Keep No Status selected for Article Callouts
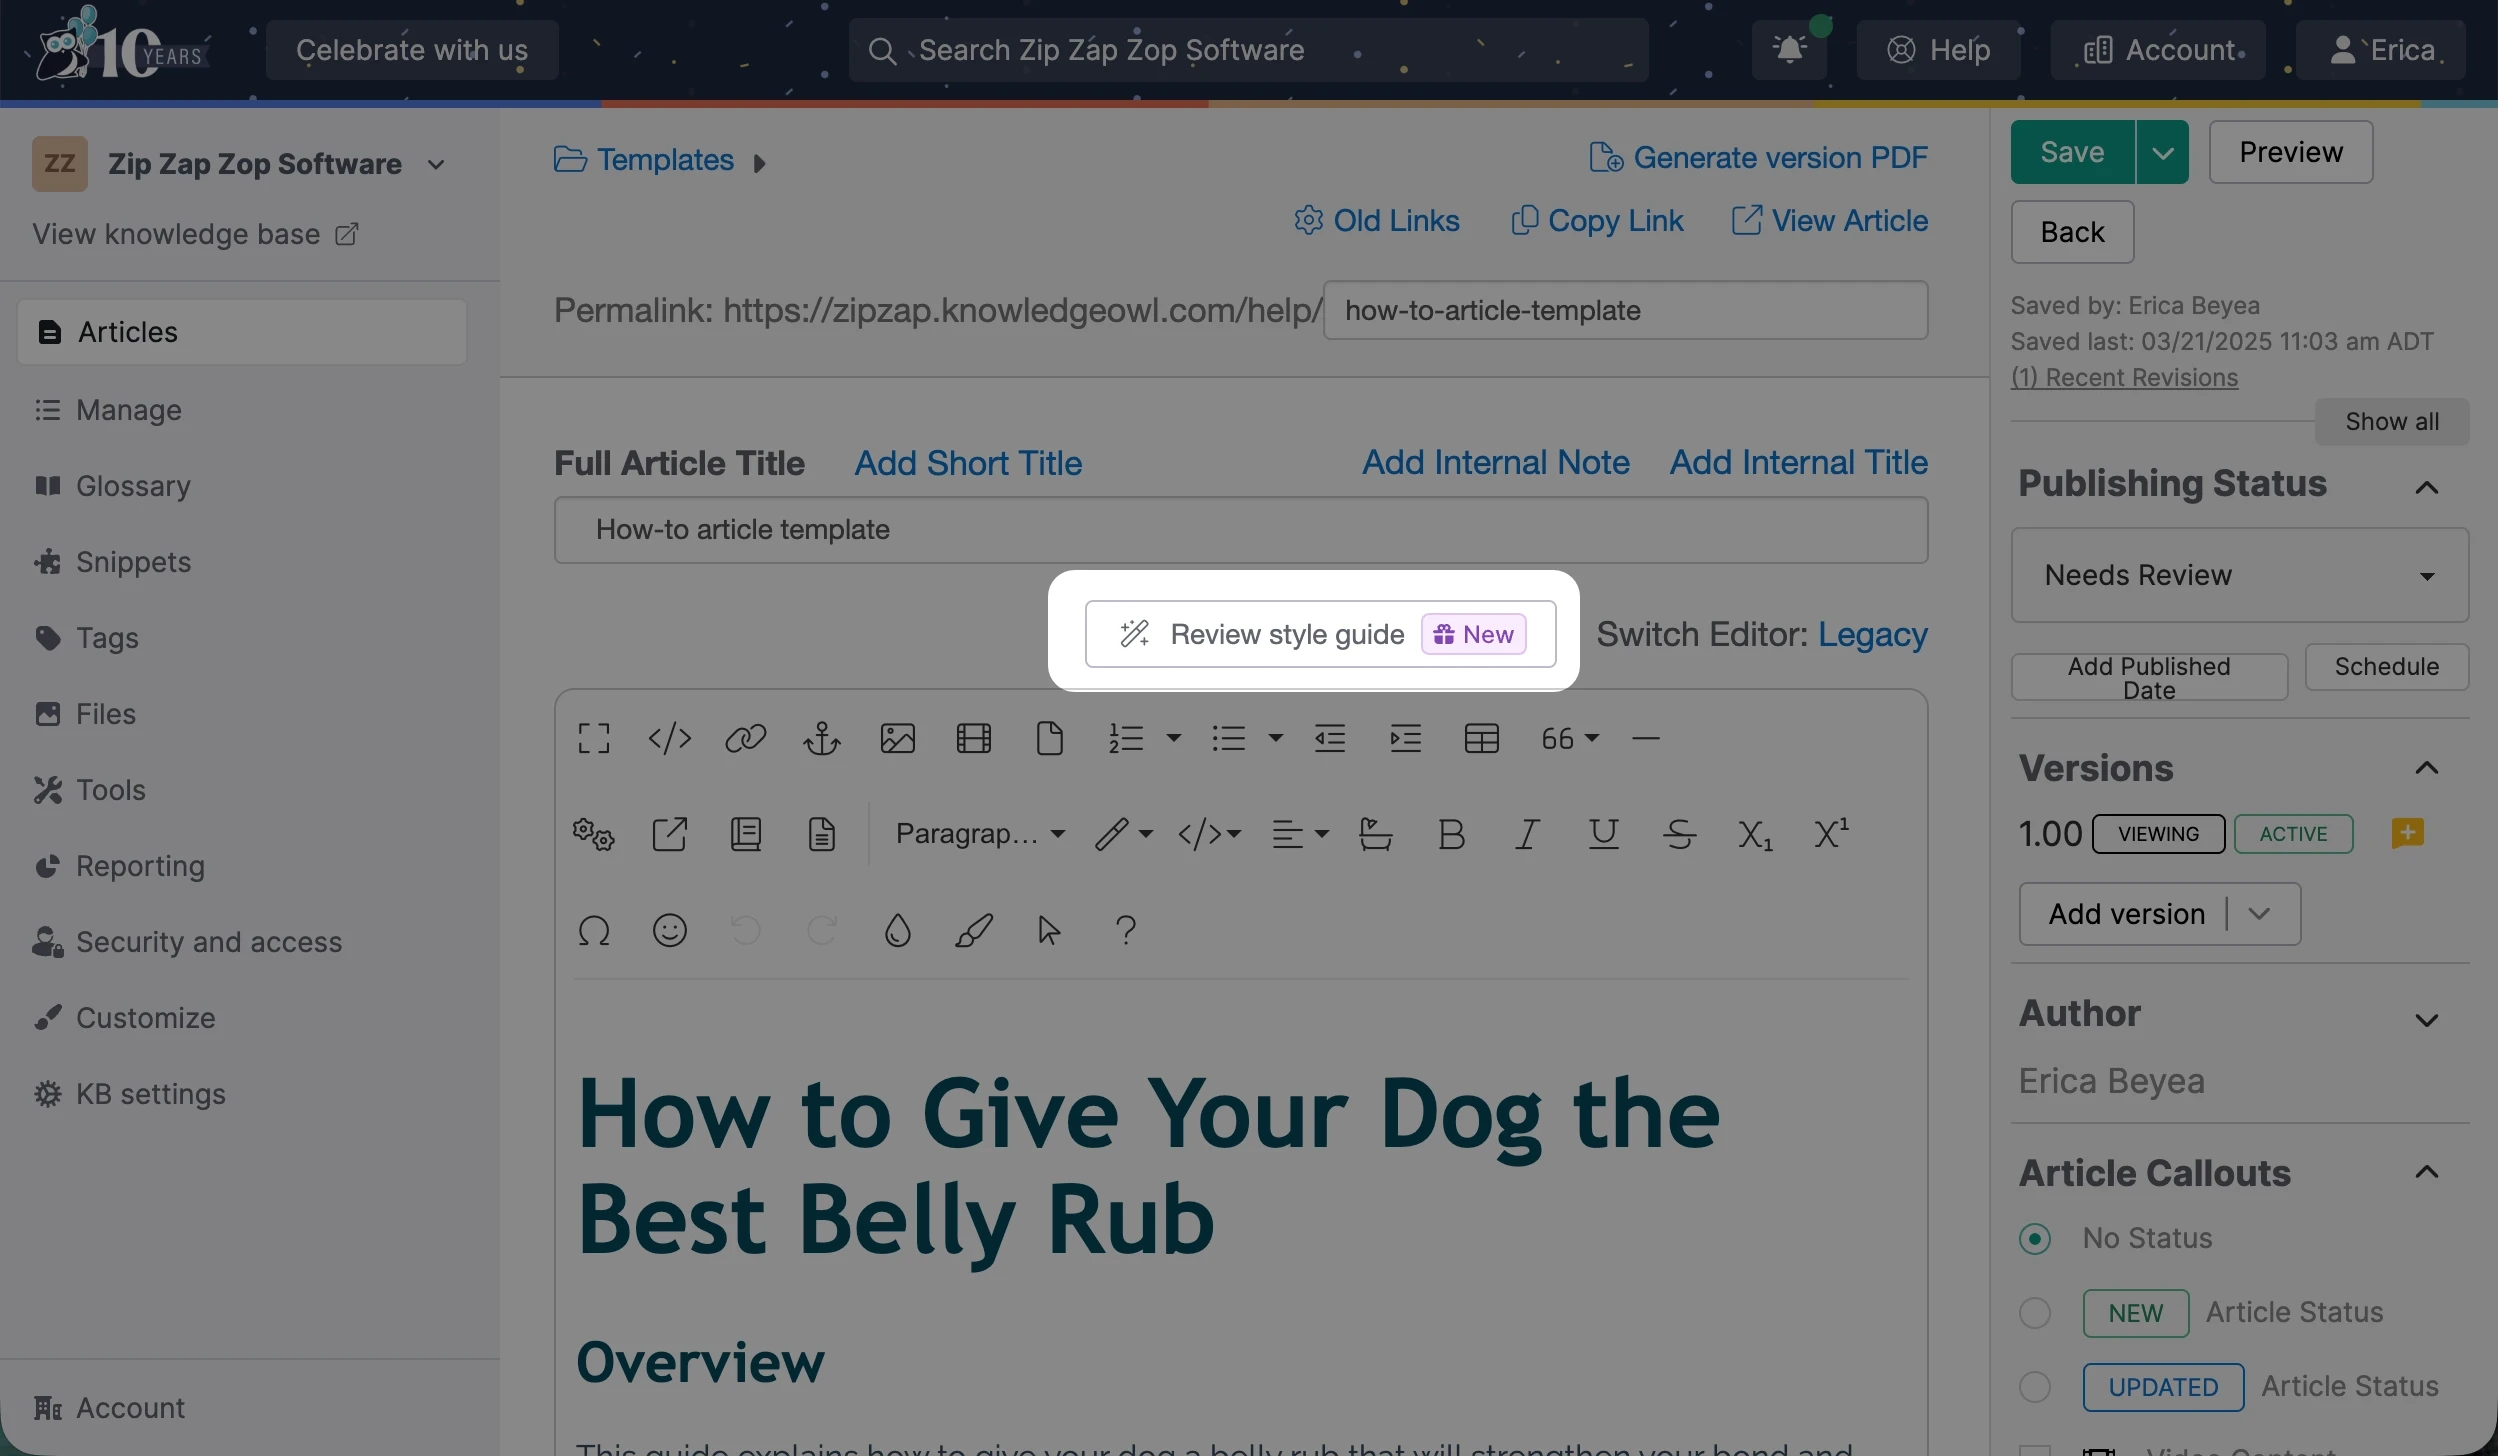This screenshot has height=1456, width=2498. pos(2036,1238)
